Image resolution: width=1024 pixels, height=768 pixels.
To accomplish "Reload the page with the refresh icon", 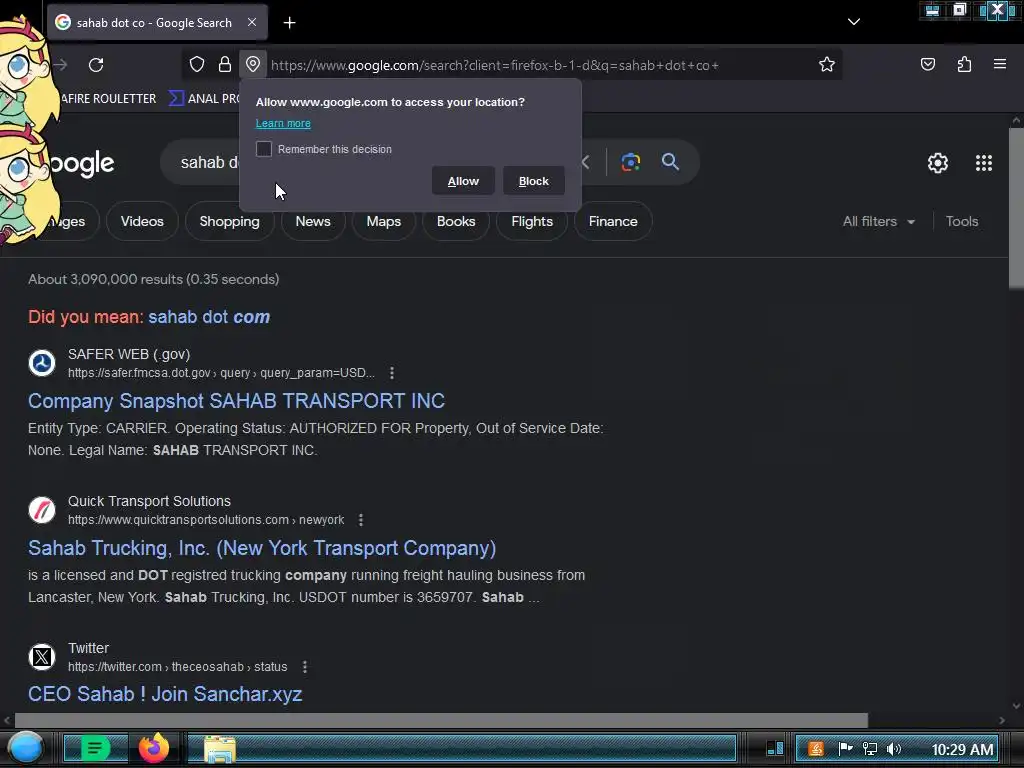I will click(x=96, y=65).
